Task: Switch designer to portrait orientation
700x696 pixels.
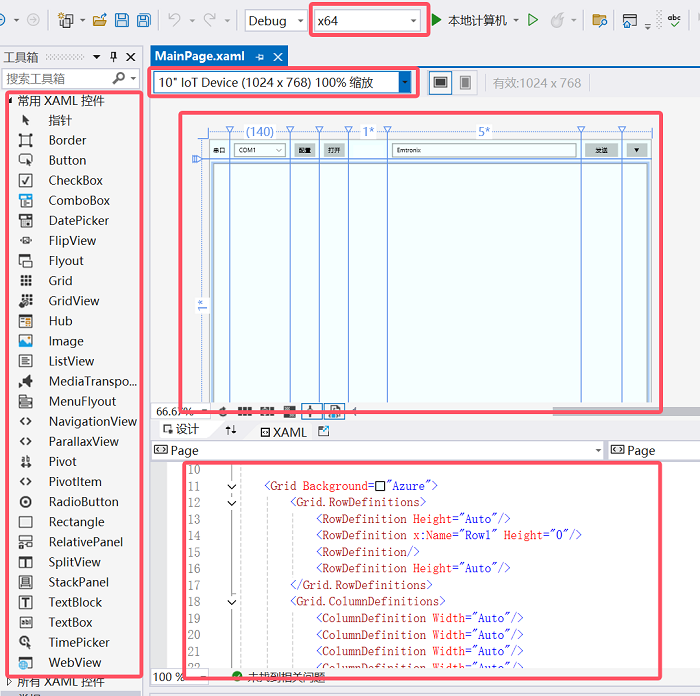Action: (465, 83)
